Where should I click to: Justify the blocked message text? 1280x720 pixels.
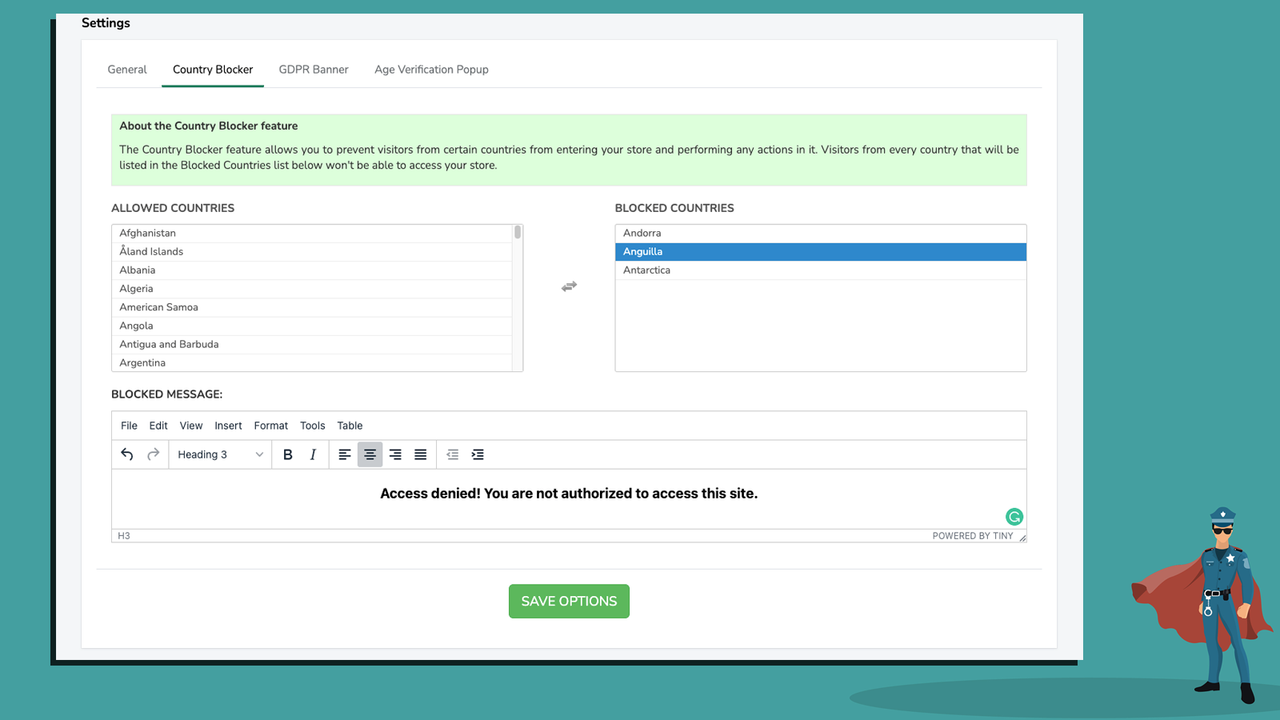(420, 454)
